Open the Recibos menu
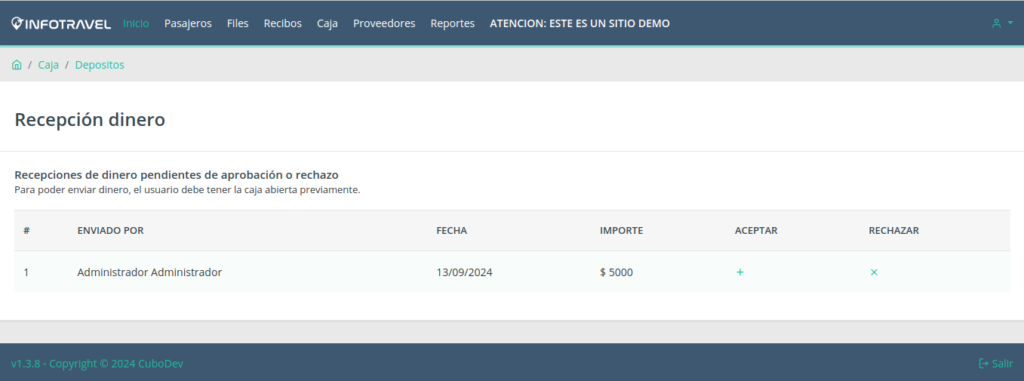 point(283,24)
